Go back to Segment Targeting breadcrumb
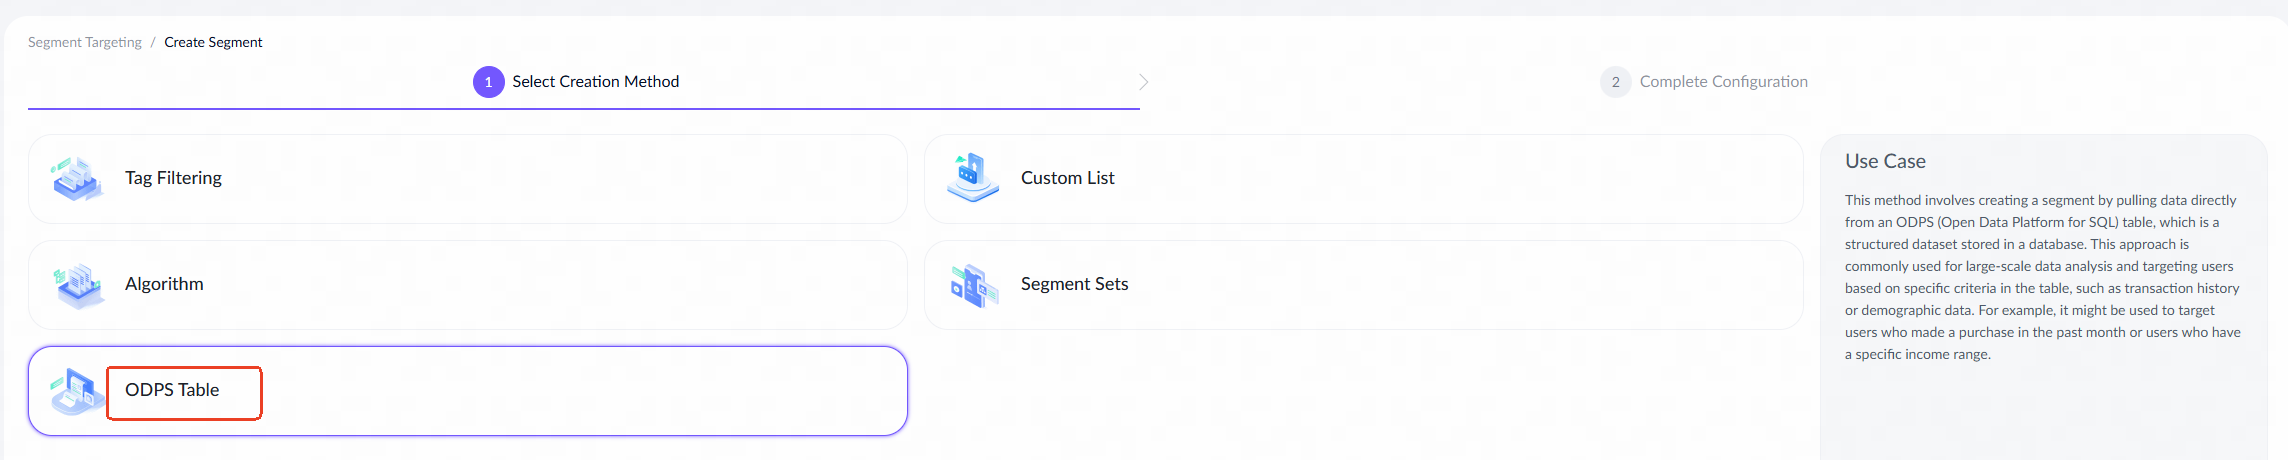The height and width of the screenshot is (460, 2288). point(85,42)
